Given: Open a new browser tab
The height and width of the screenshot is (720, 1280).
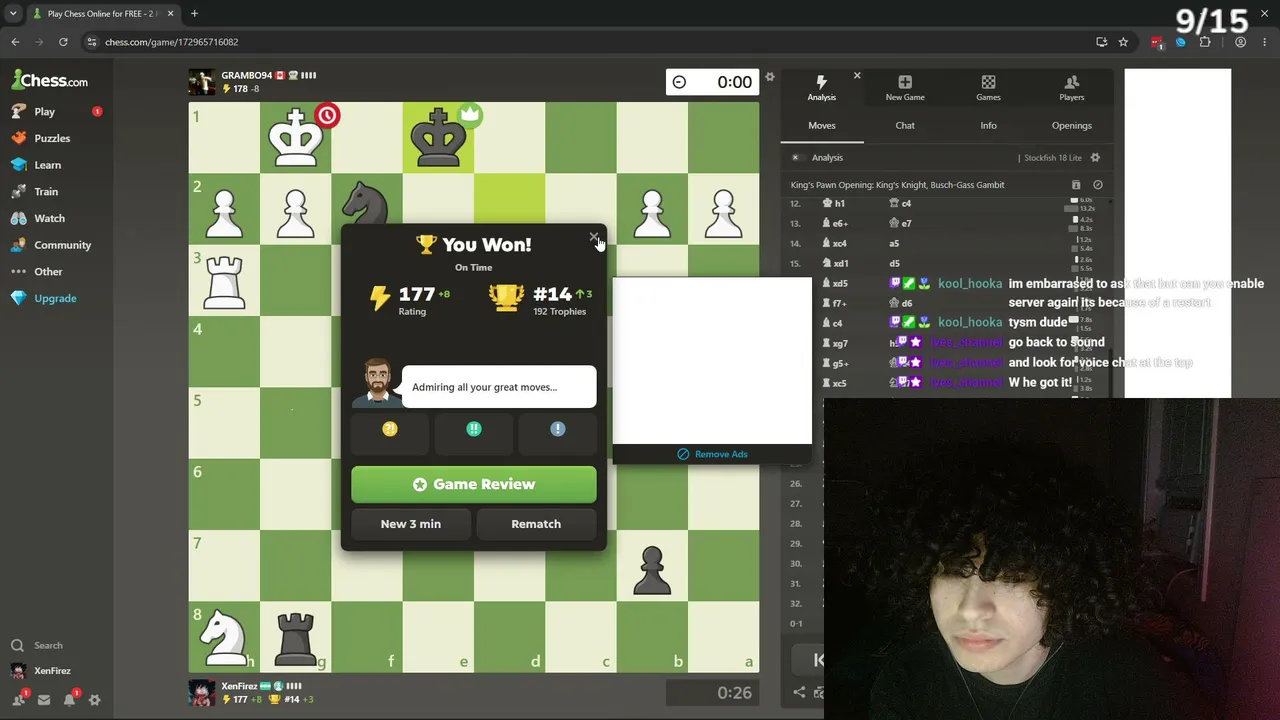Looking at the screenshot, I should click(194, 14).
